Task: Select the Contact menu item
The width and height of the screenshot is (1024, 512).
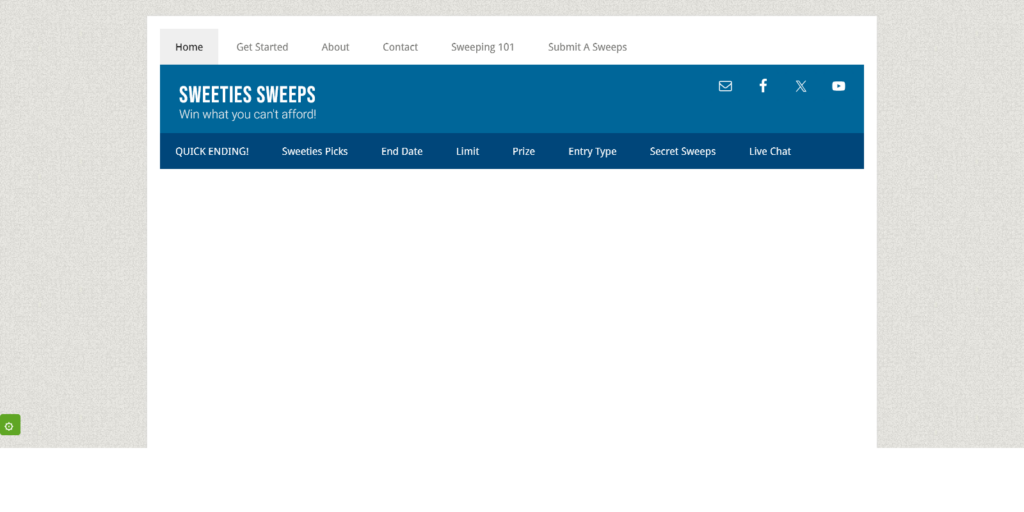Action: pyautogui.click(x=400, y=47)
